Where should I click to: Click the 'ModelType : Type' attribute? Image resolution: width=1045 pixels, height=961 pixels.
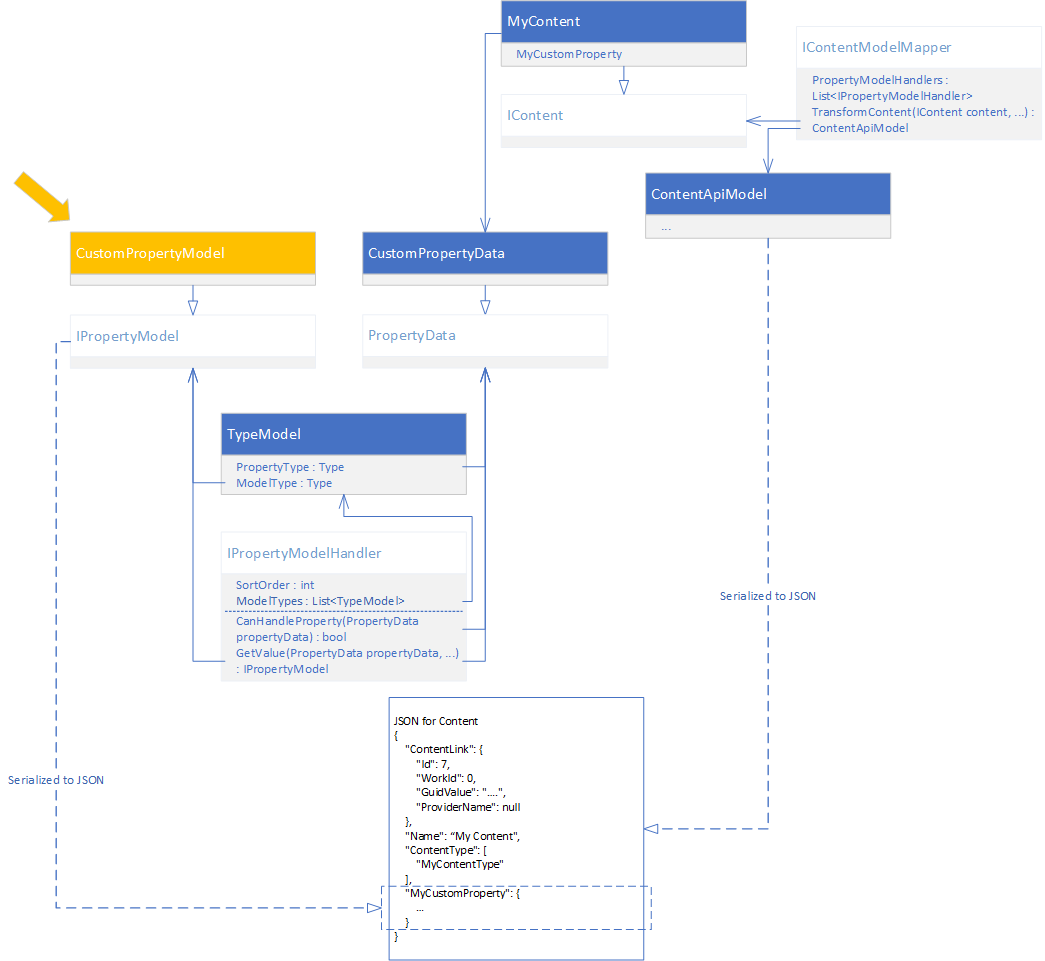tap(284, 483)
